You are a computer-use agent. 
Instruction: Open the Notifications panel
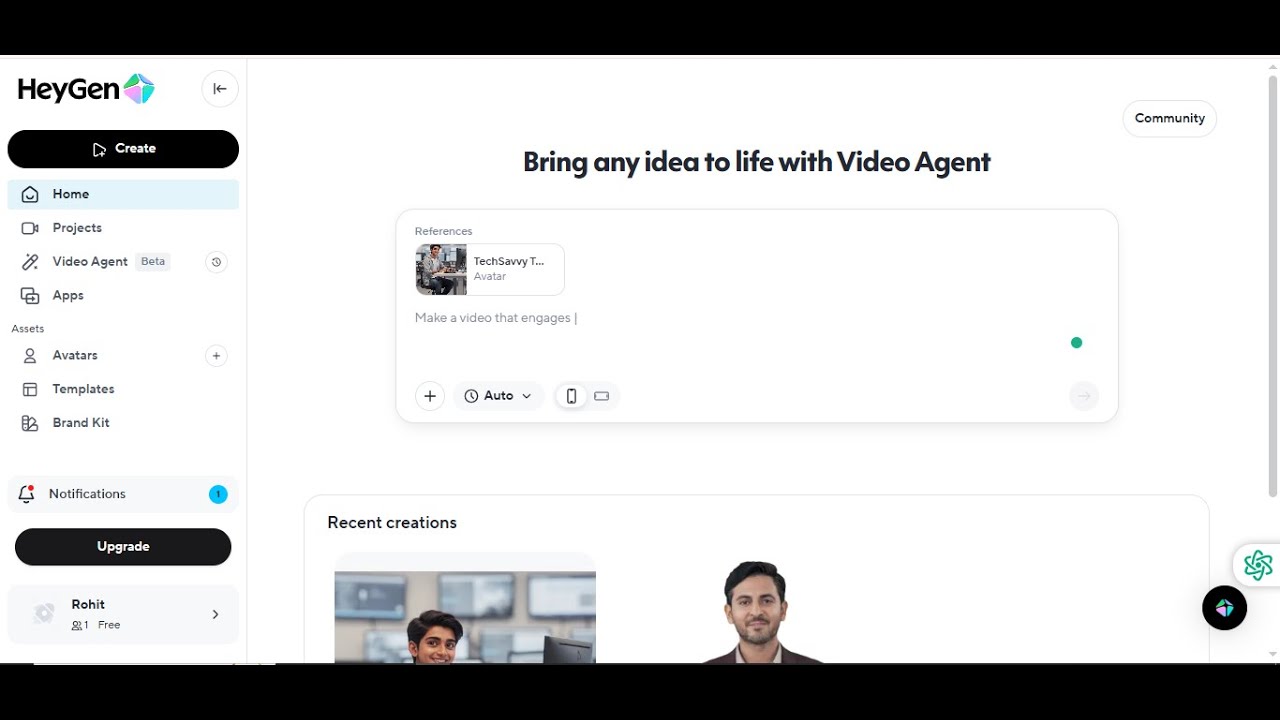123,494
